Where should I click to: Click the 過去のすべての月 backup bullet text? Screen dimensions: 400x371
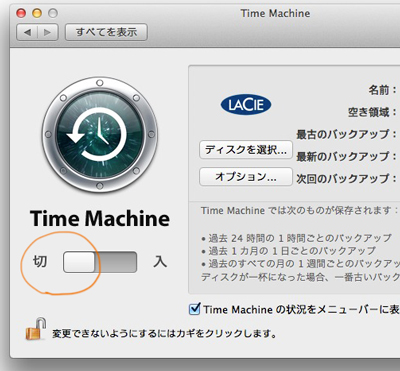[300, 264]
